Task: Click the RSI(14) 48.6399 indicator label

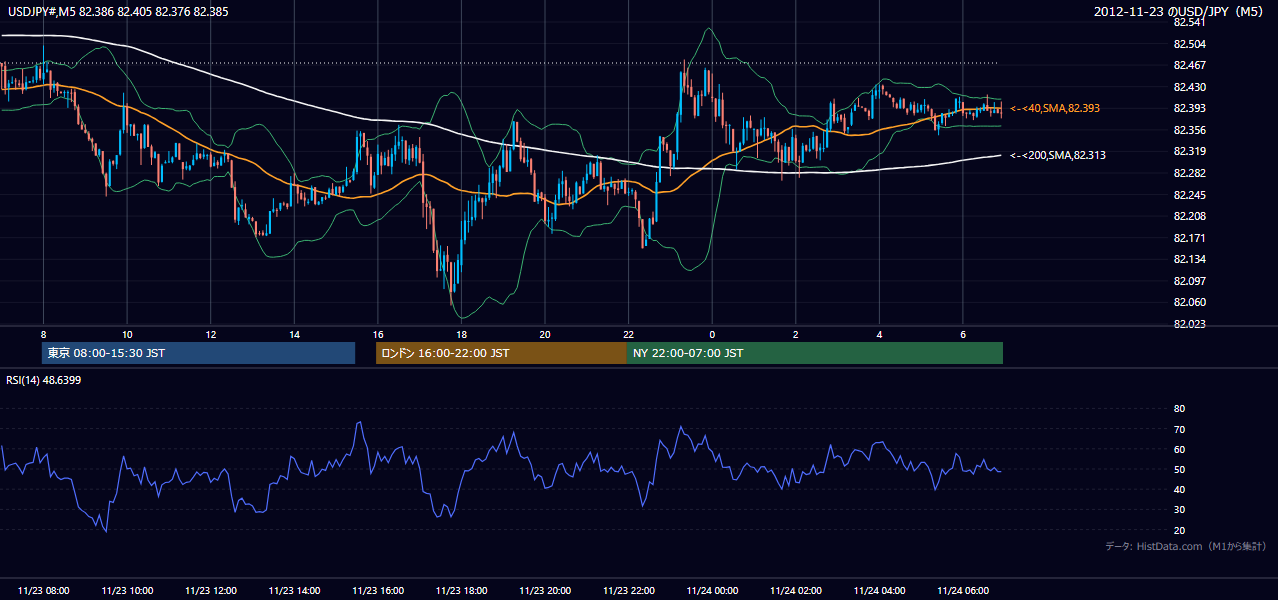Action: 44,380
